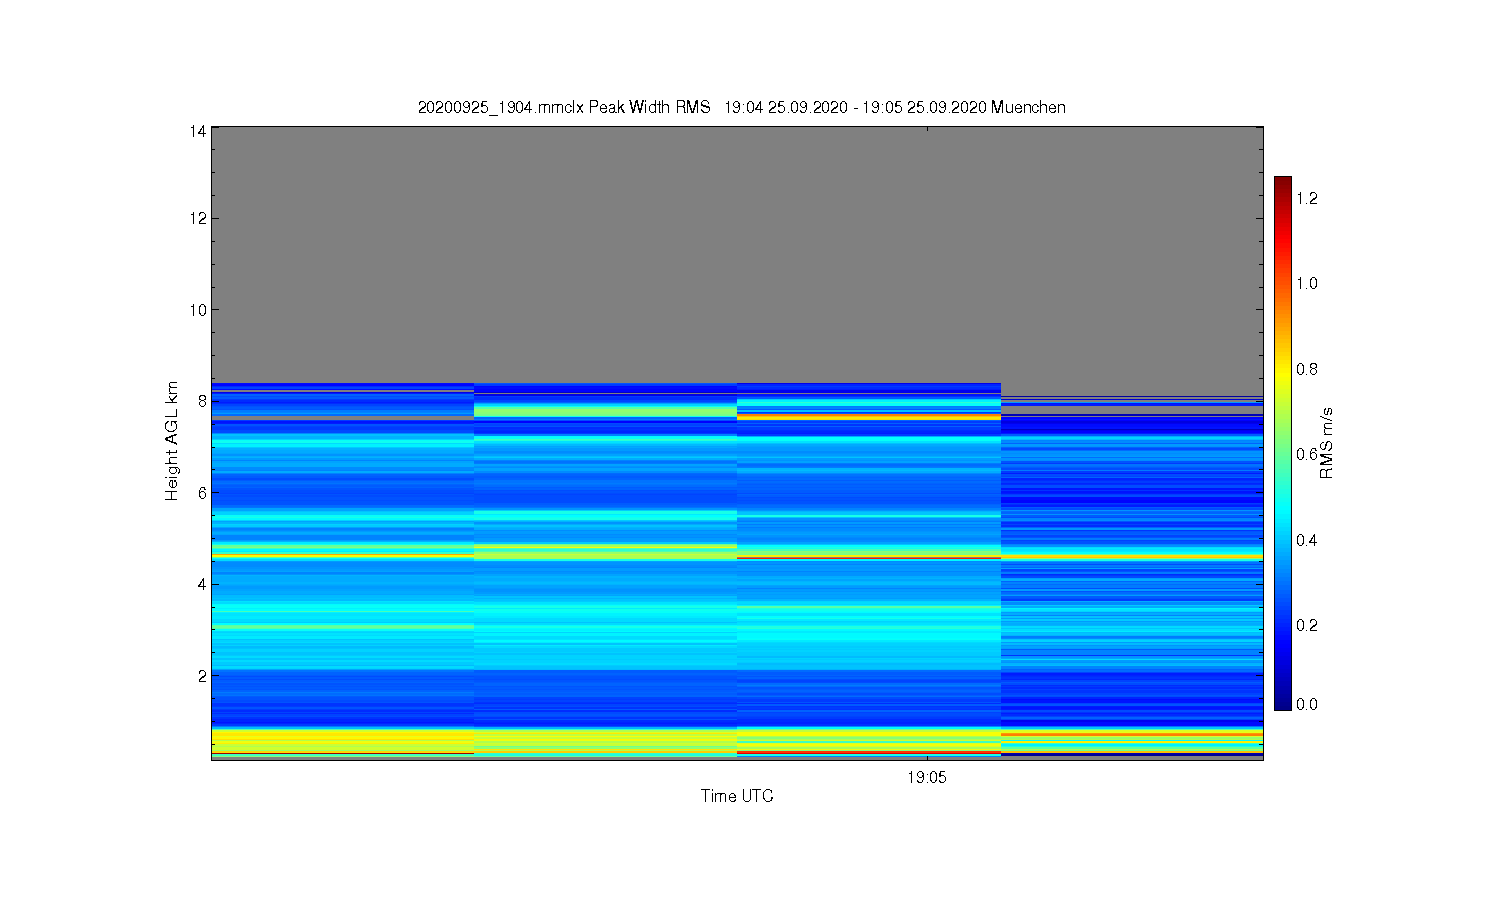Click the 'RMS m/s' colorbar label
1500x900 pixels.
[1327, 443]
